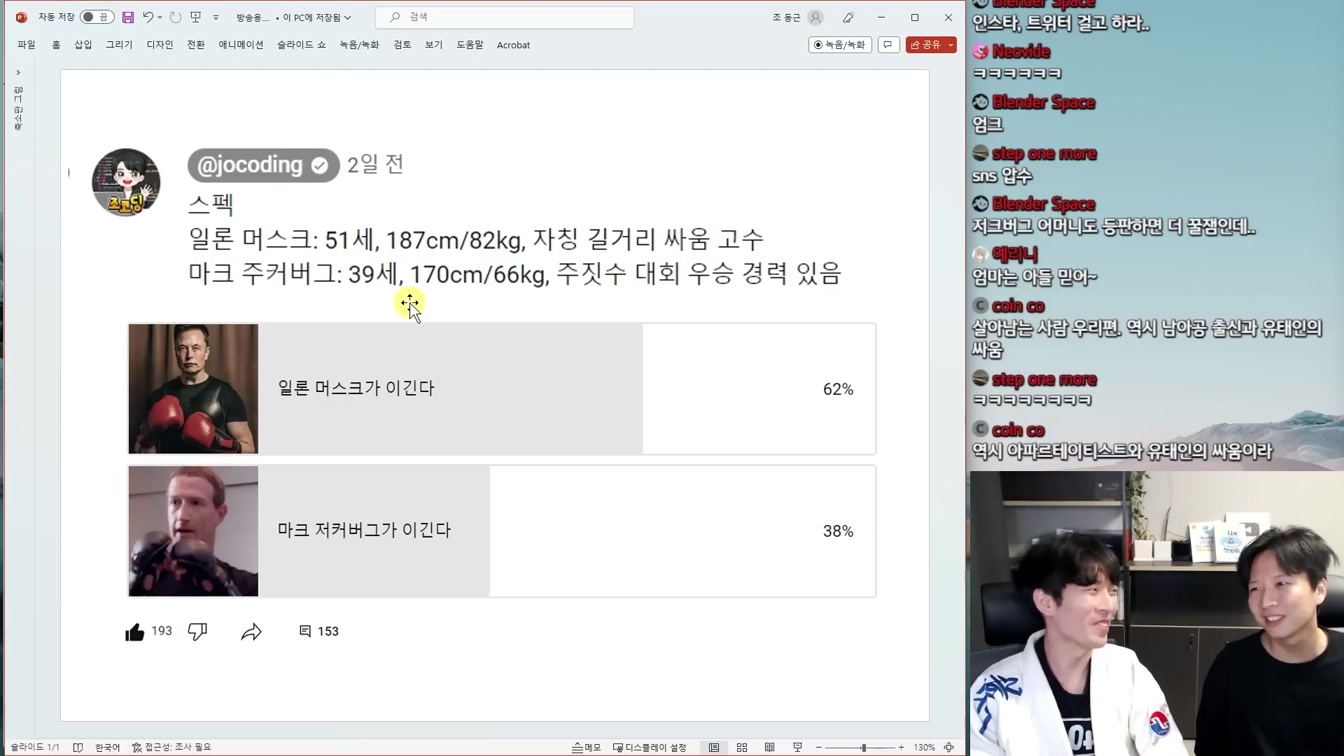
Task: Open the 검토 (Review) tab
Action: [x=402, y=45]
